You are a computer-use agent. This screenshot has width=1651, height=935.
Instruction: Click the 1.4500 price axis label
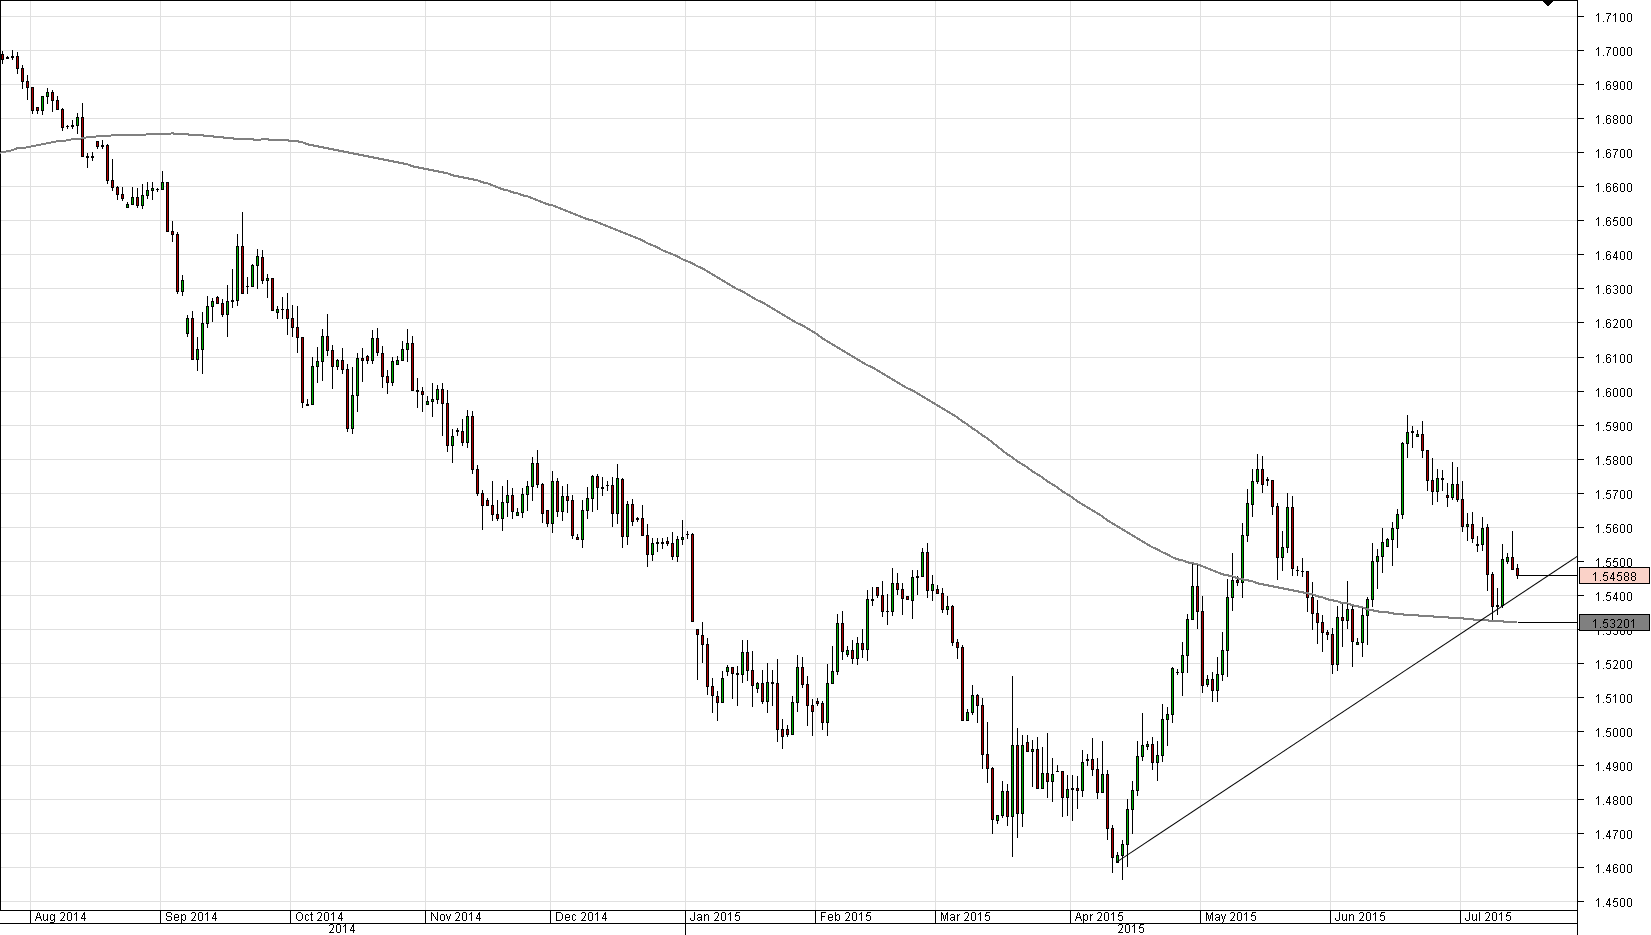click(x=1615, y=903)
